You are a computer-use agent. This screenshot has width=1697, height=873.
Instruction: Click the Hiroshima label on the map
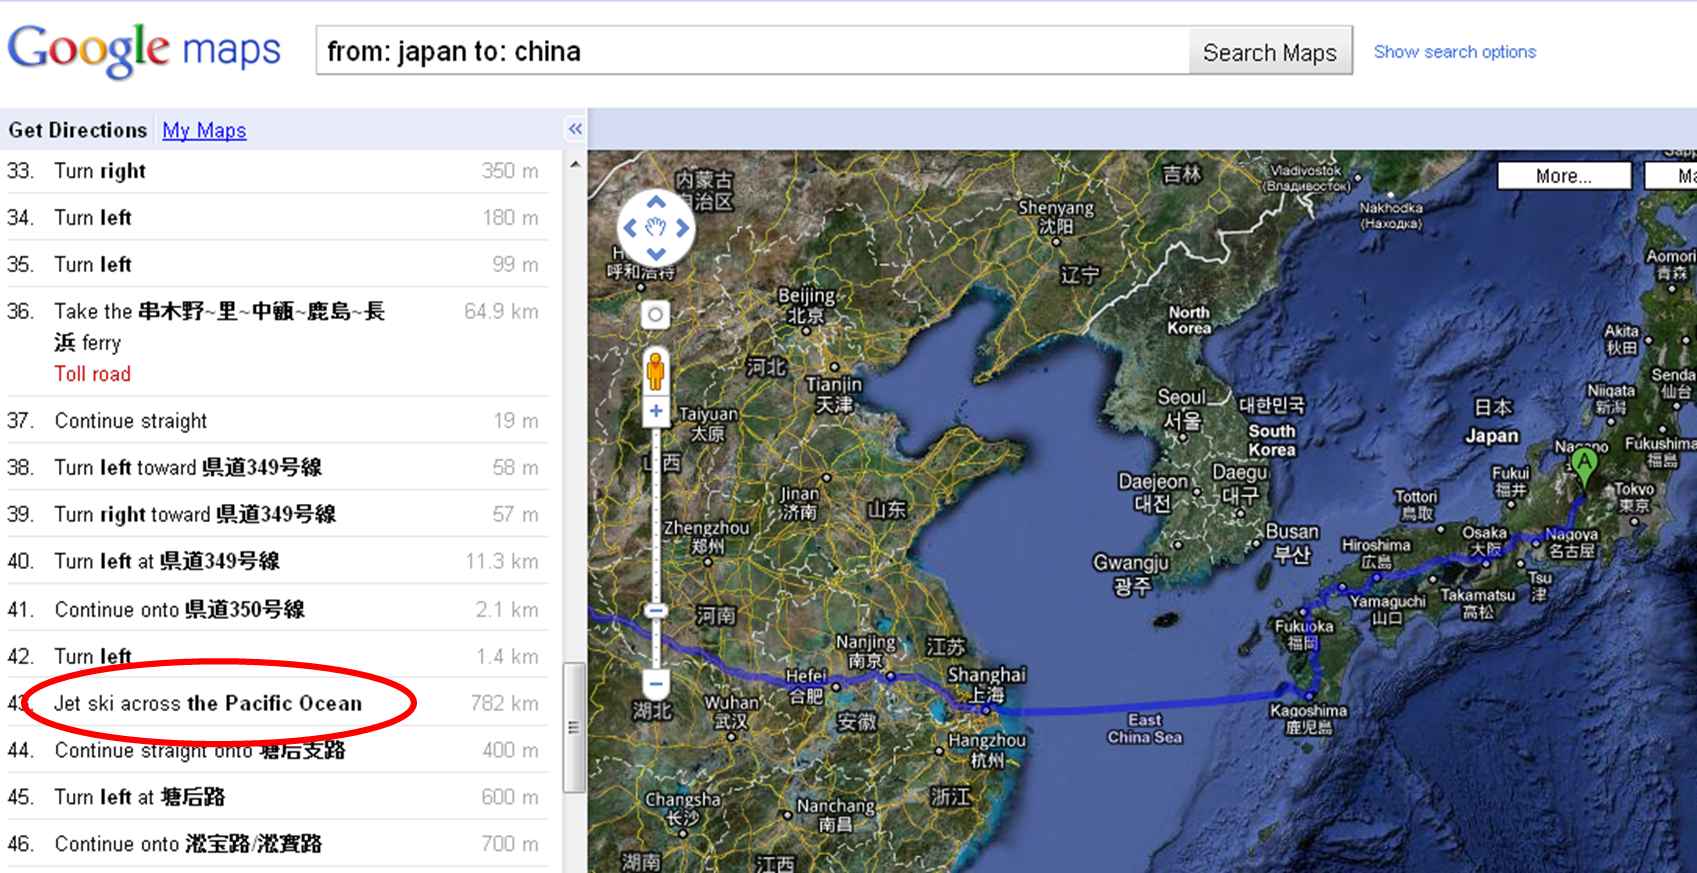point(1376,553)
